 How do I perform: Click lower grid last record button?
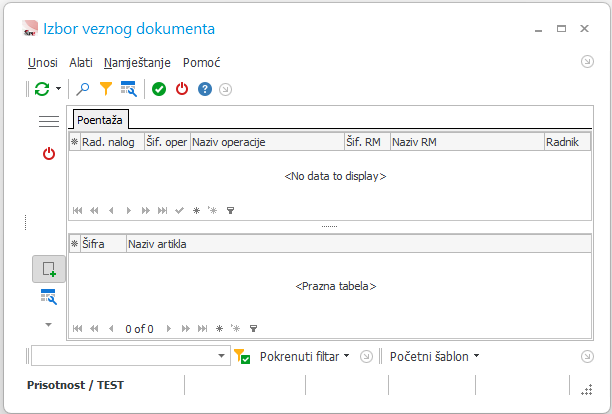click(202, 329)
